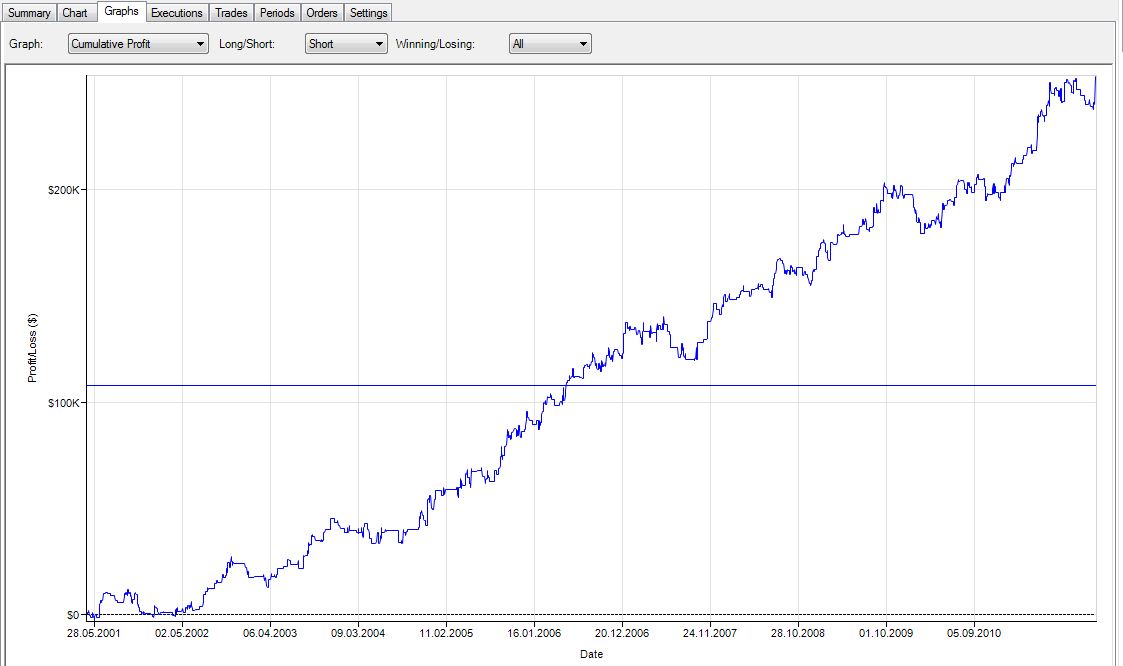
Task: Click the $100K y-axis label
Action: click(x=65, y=402)
